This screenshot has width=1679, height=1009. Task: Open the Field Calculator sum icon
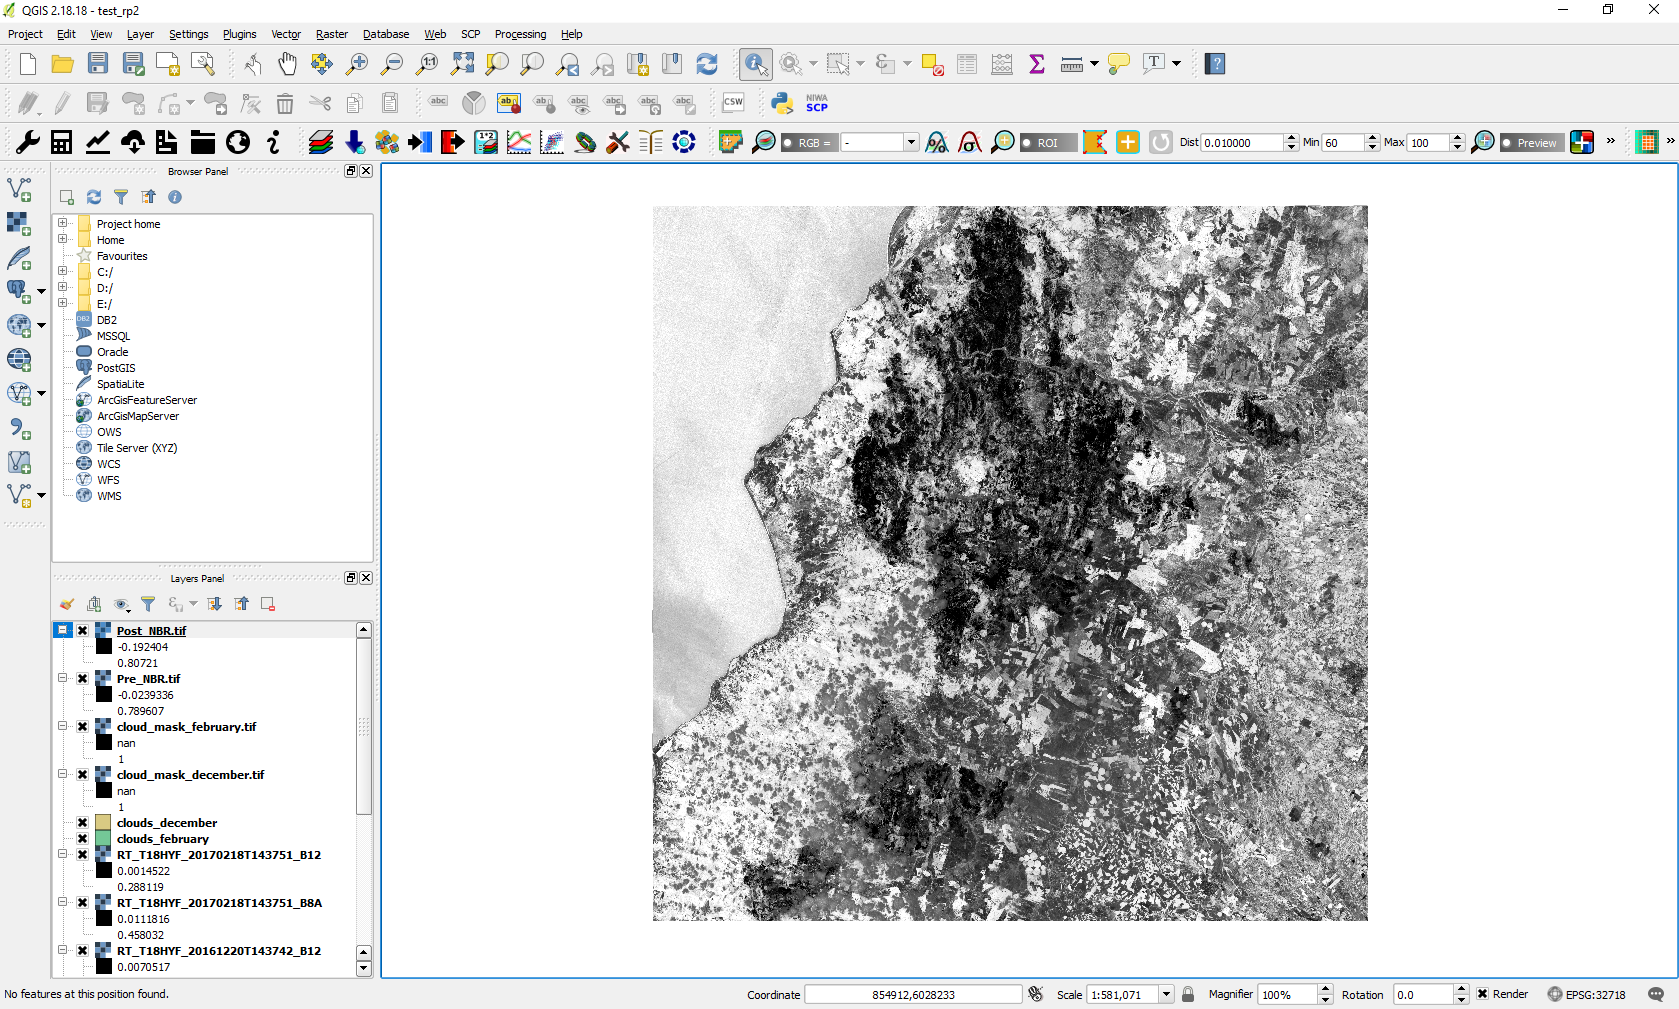[1037, 64]
